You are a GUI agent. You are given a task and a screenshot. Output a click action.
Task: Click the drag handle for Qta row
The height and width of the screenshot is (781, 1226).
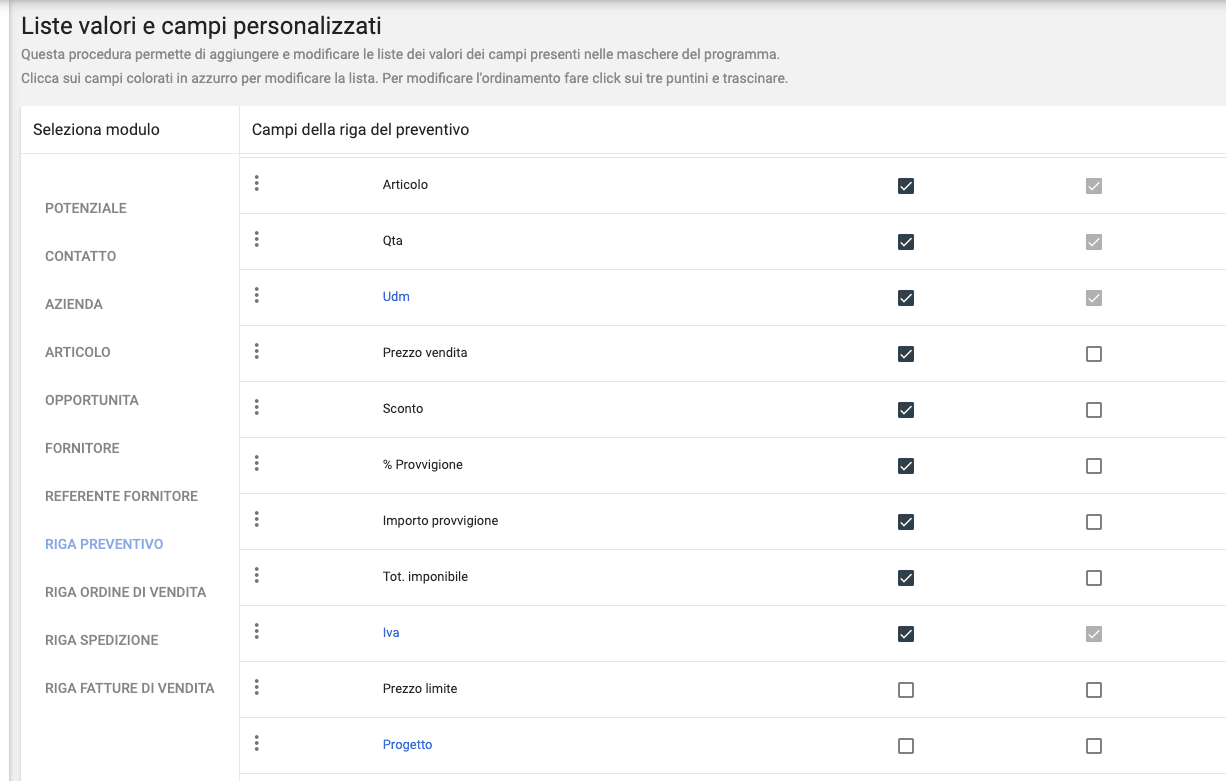coord(257,239)
